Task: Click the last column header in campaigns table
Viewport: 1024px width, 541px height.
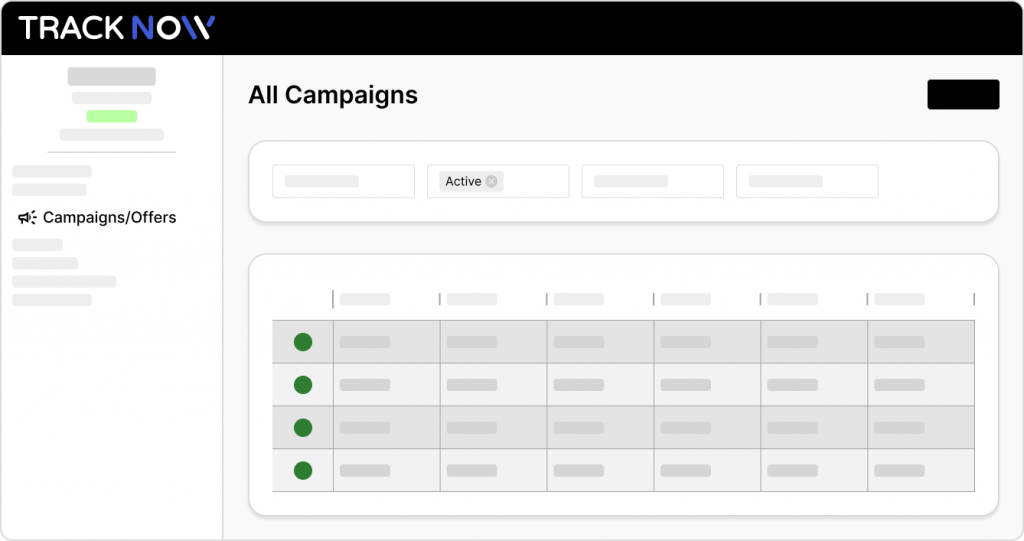Action: click(x=899, y=299)
